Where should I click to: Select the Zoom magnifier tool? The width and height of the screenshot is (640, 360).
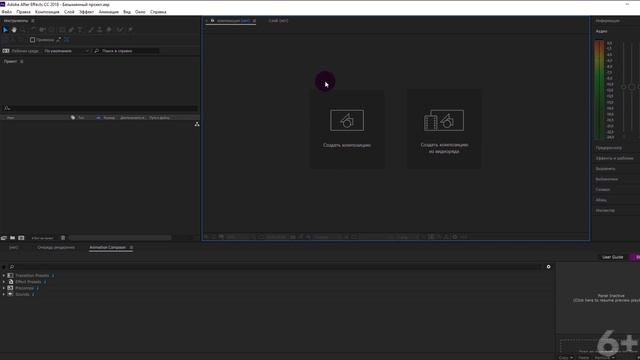(23, 30)
